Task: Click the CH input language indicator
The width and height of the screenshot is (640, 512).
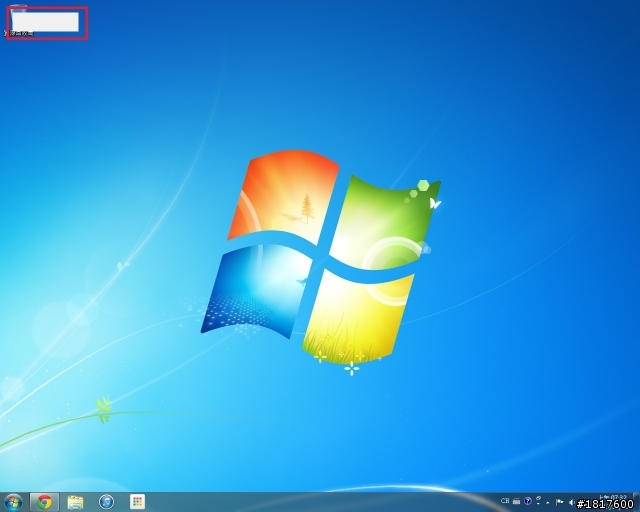Action: [505, 501]
